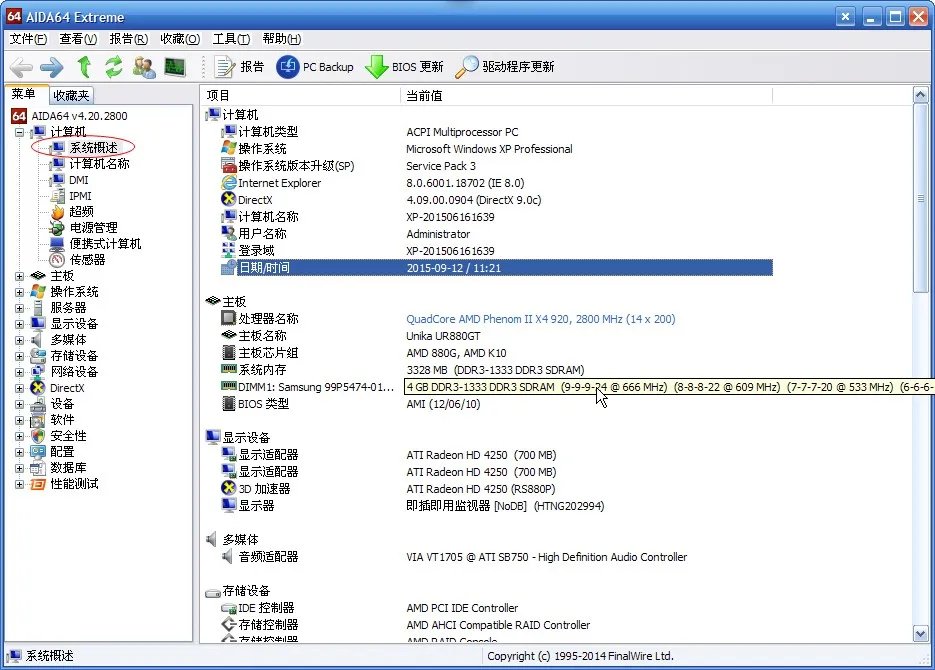Launch 驱动程序更新 via the magnifier icon

tap(466, 66)
